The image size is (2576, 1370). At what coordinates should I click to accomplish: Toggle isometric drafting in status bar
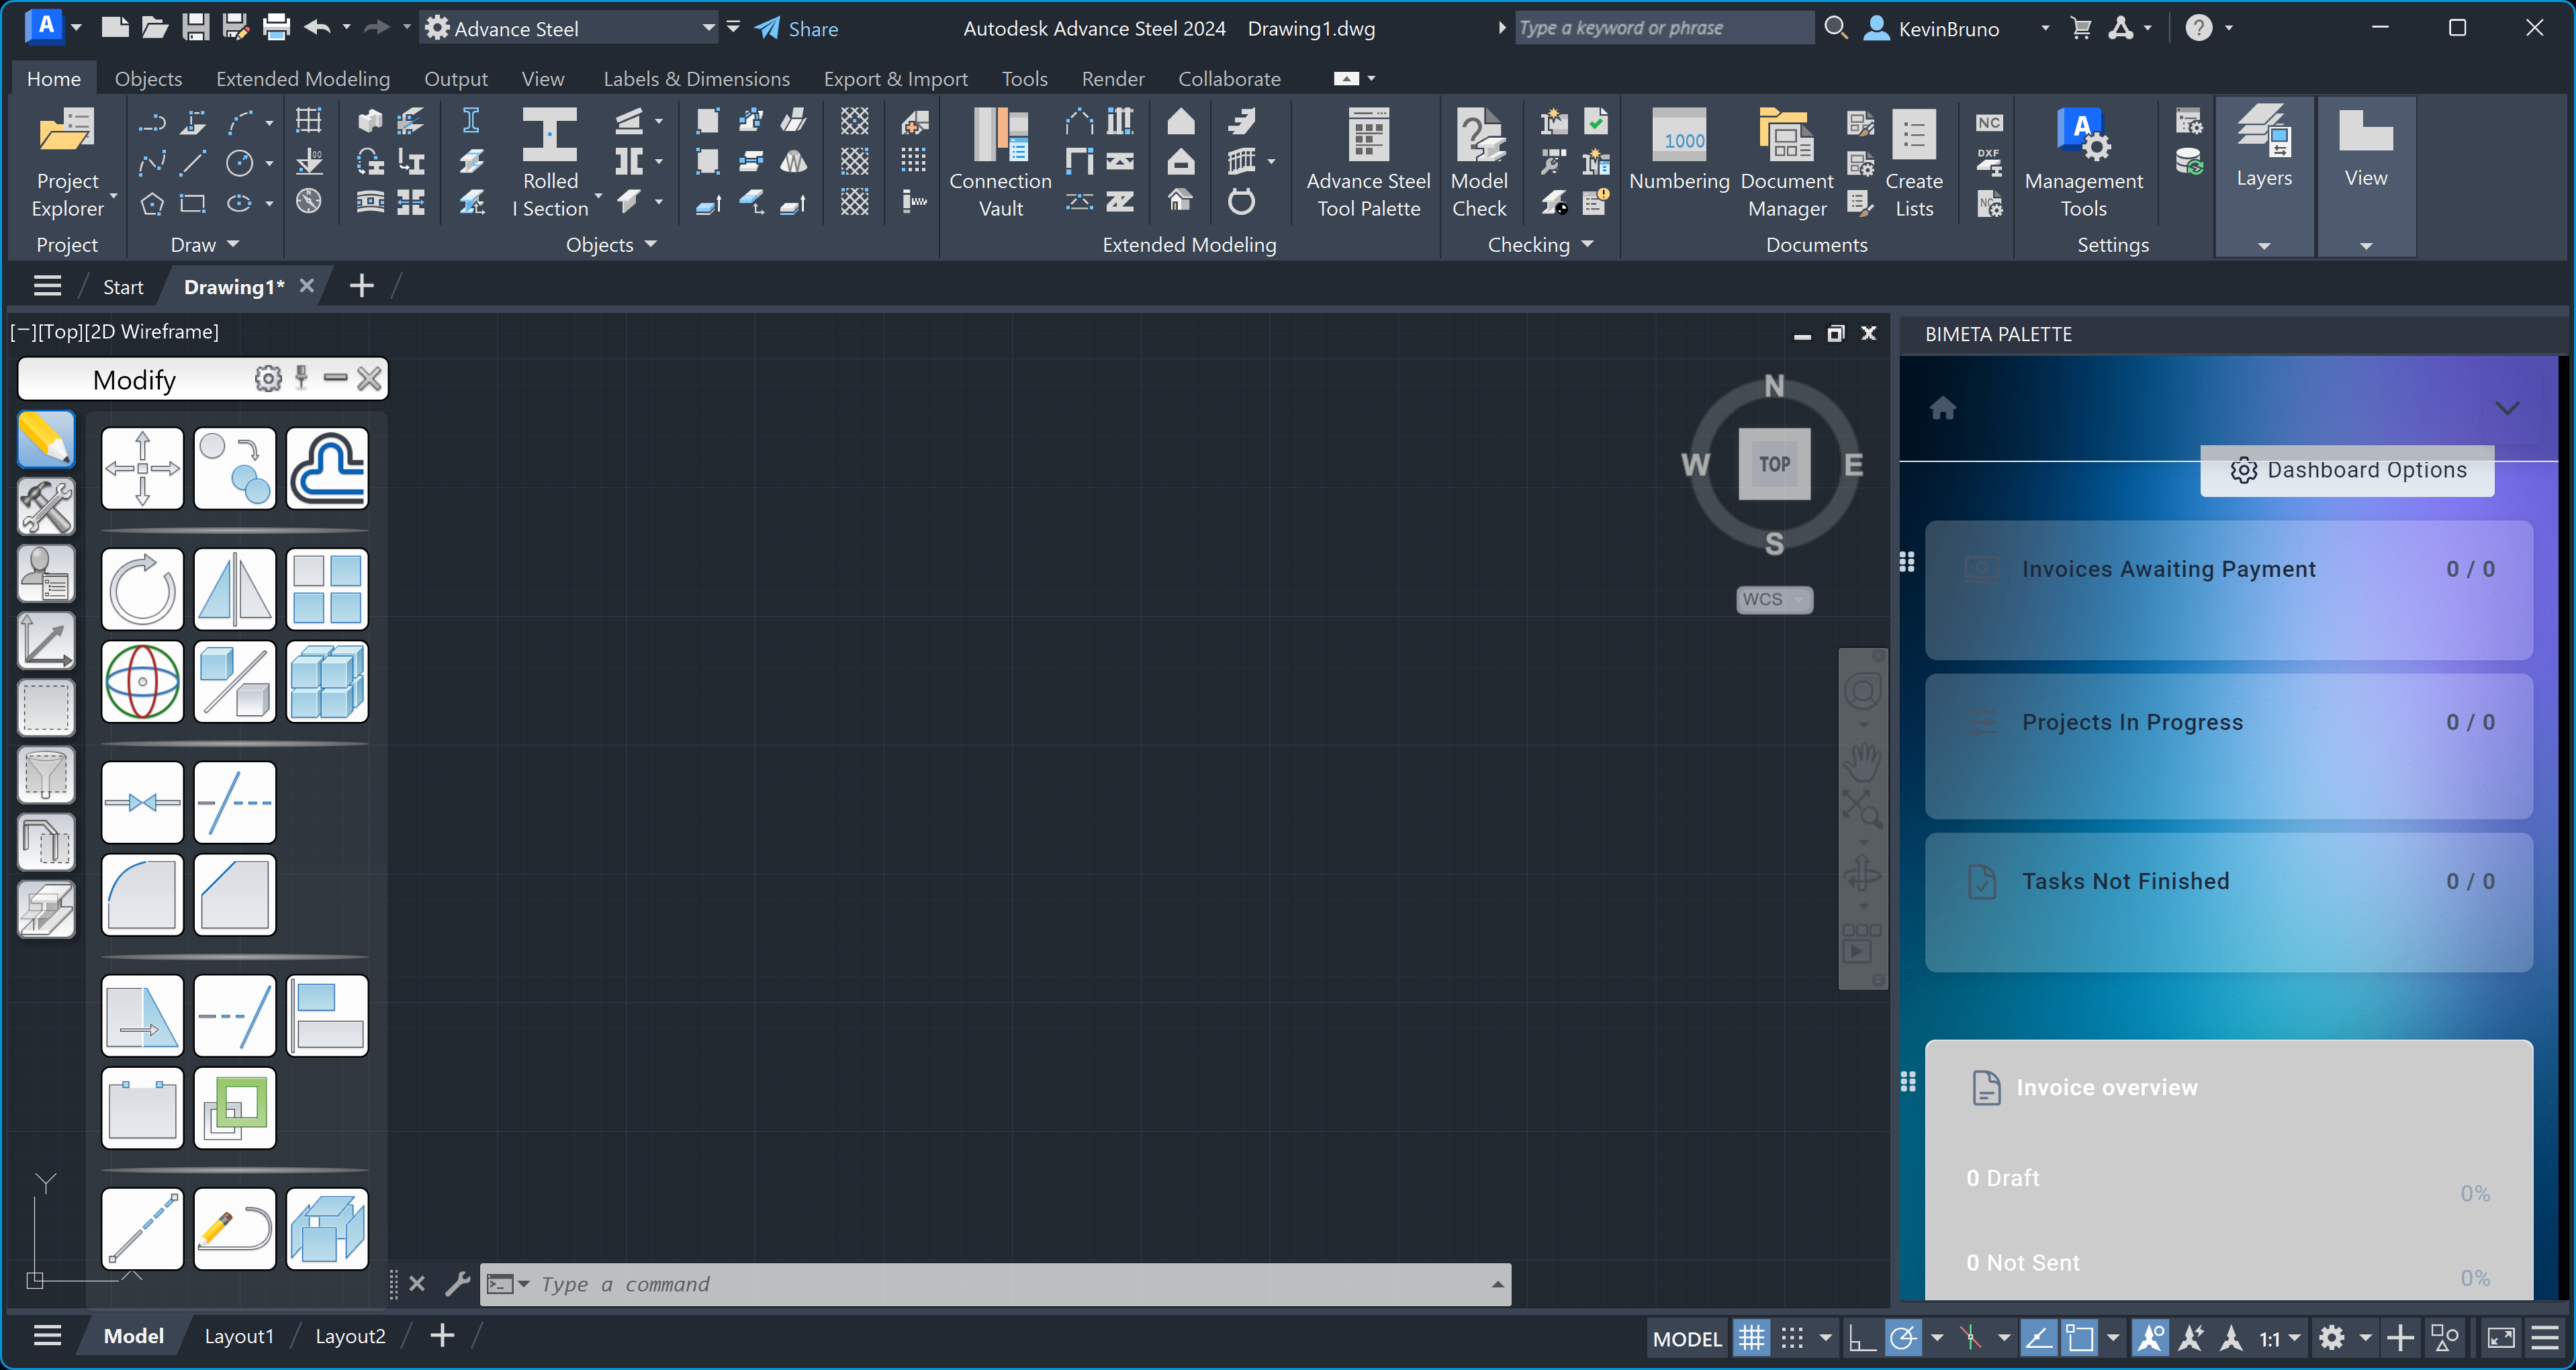(x=1970, y=1337)
